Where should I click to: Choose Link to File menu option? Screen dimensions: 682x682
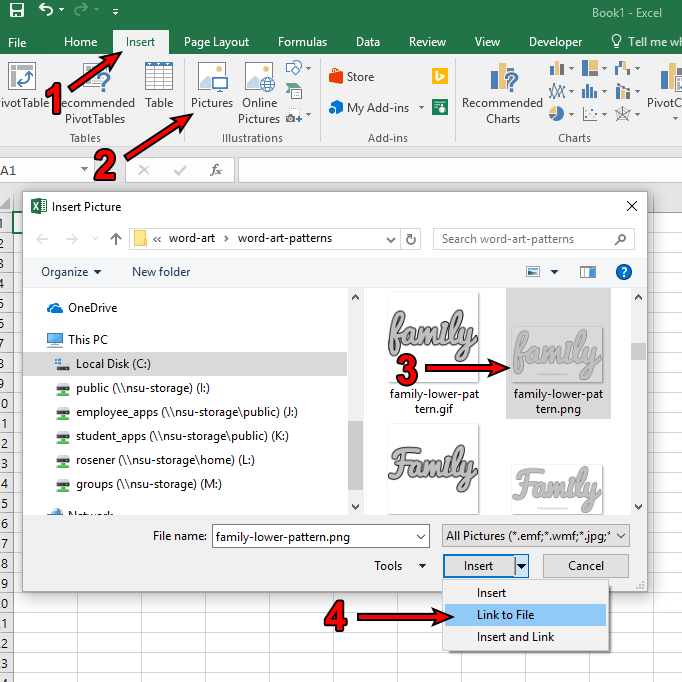[x=525, y=615]
